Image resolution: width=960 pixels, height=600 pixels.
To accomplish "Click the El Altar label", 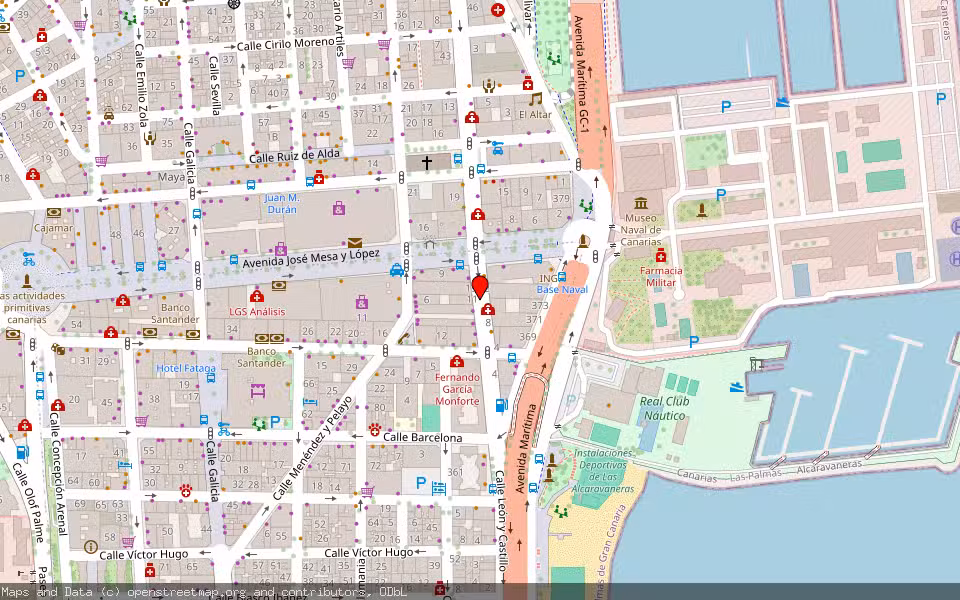I will pos(535,114).
